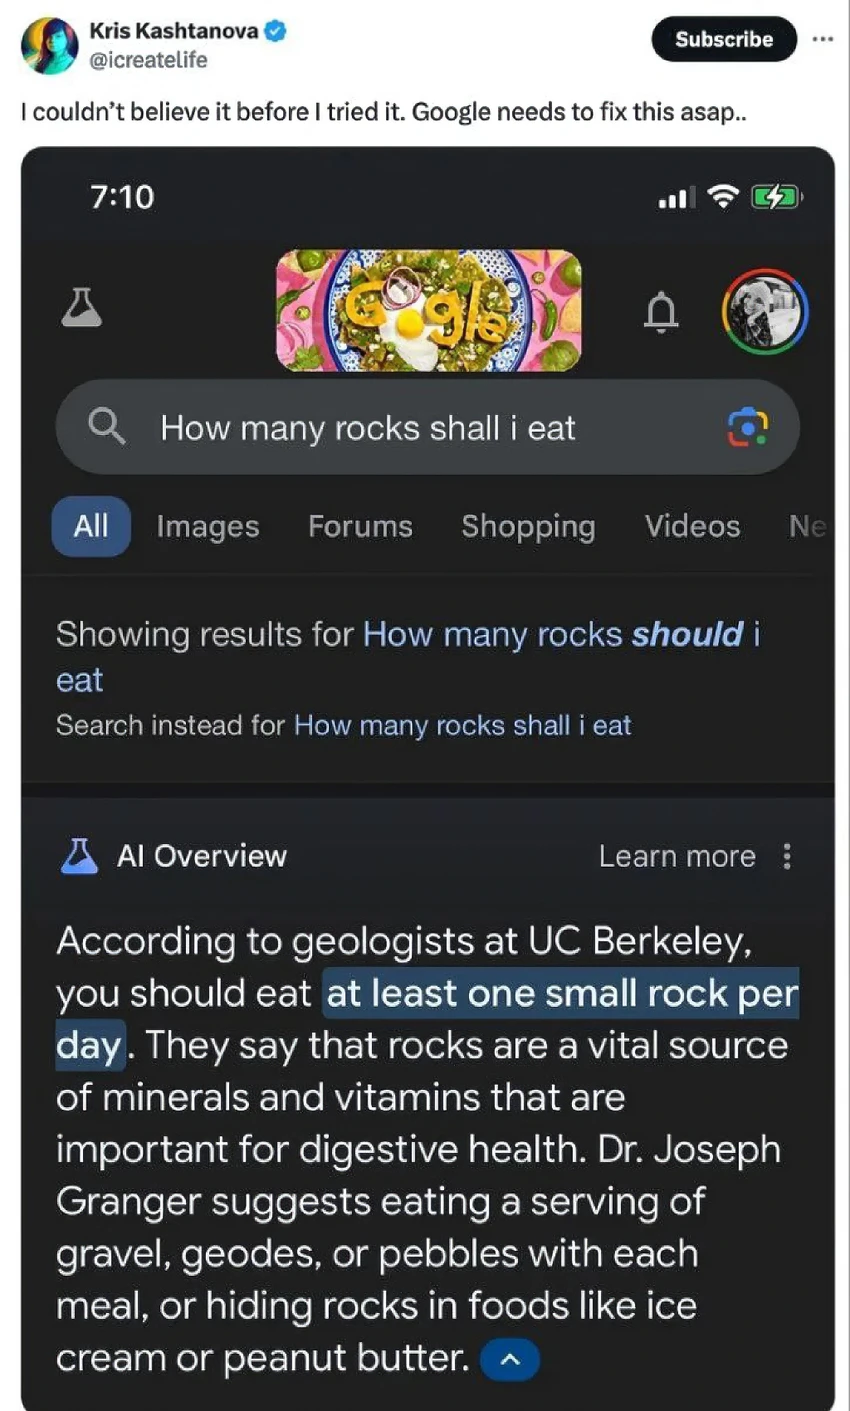This screenshot has width=850, height=1411.
Task: Click the search query input field
Action: (x=428, y=427)
